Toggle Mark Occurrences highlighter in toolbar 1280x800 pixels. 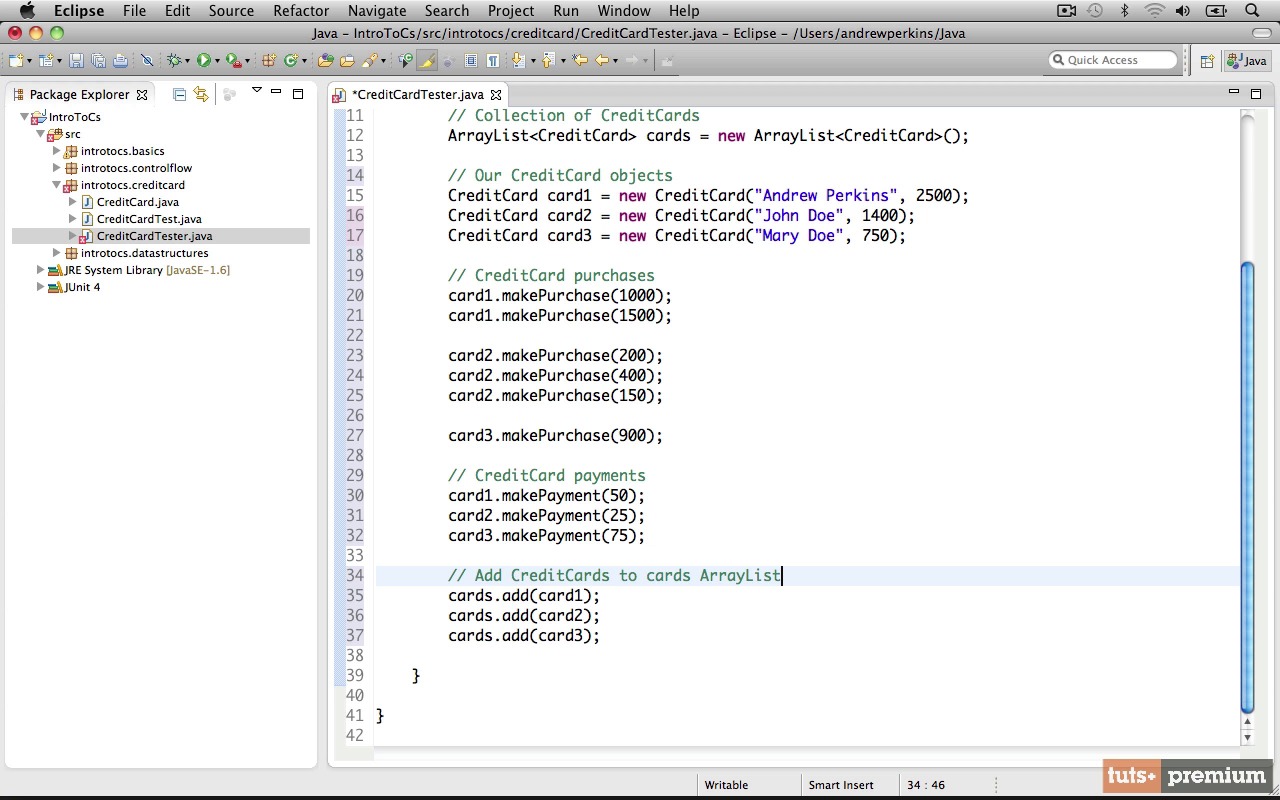[x=427, y=61]
